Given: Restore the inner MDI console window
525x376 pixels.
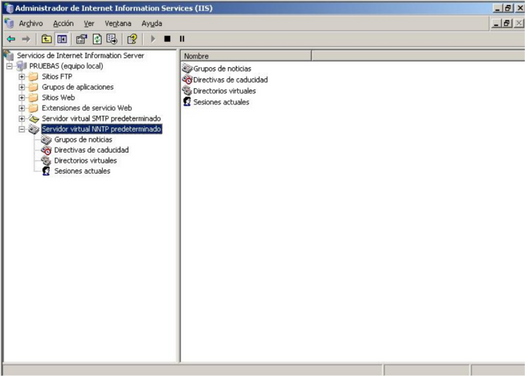Looking at the screenshot, I should point(507,23).
